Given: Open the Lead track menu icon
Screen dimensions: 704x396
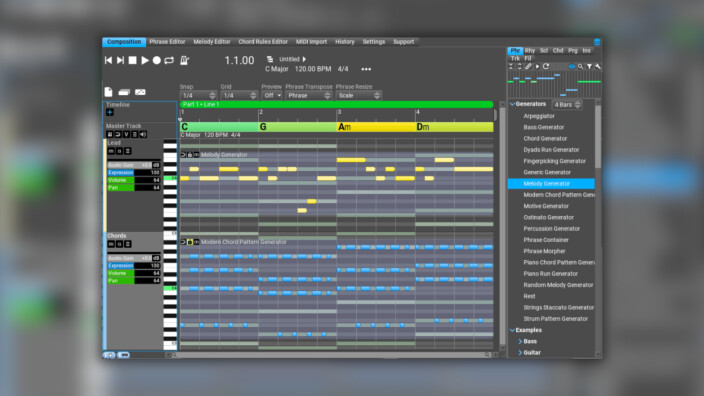Looking at the screenshot, I should (128, 151).
